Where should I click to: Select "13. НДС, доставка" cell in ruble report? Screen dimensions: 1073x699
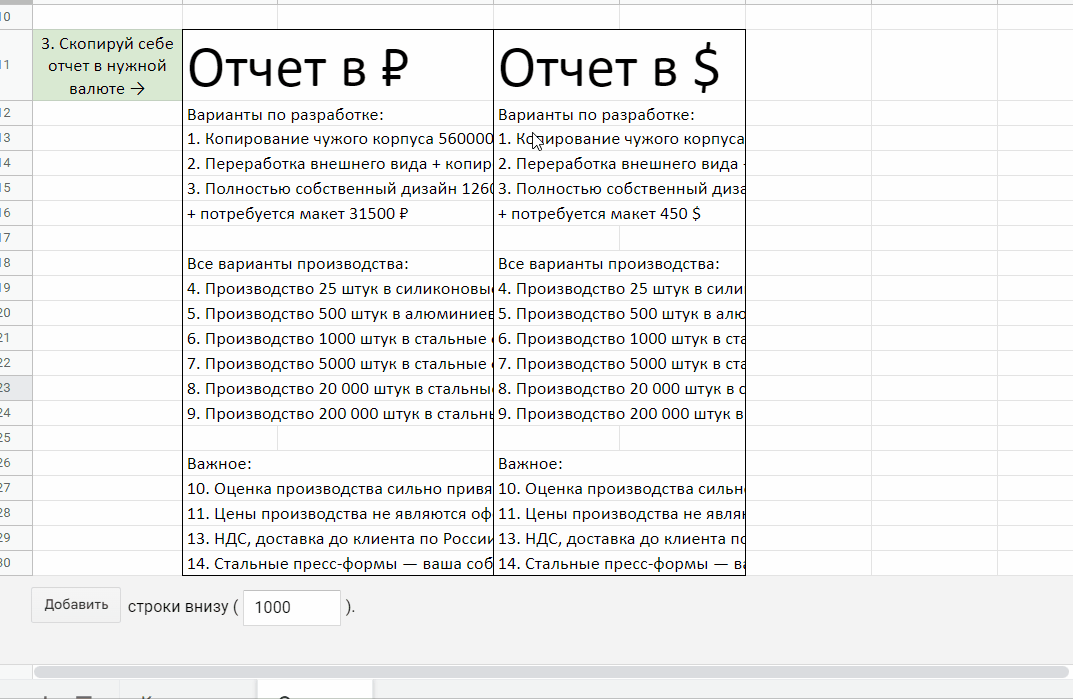tap(337, 539)
